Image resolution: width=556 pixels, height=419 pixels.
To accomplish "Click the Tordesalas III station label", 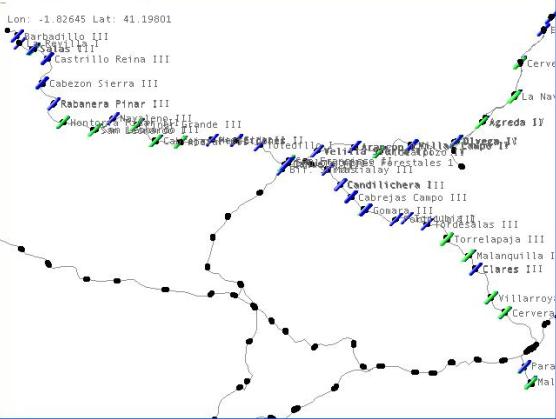I will (x=476, y=224).
